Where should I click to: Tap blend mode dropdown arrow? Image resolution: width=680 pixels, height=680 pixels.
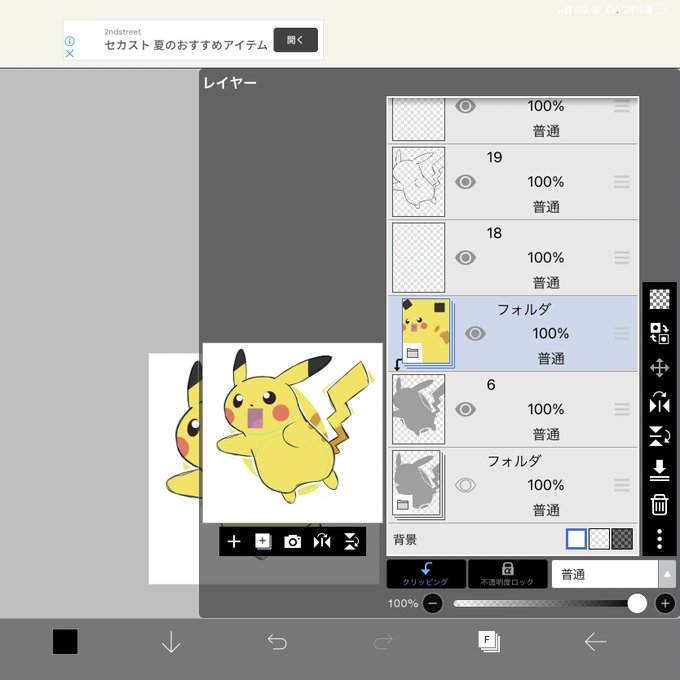[667, 574]
